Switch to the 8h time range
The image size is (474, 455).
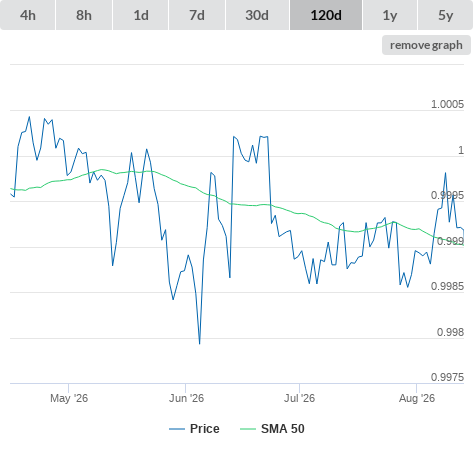[84, 15]
